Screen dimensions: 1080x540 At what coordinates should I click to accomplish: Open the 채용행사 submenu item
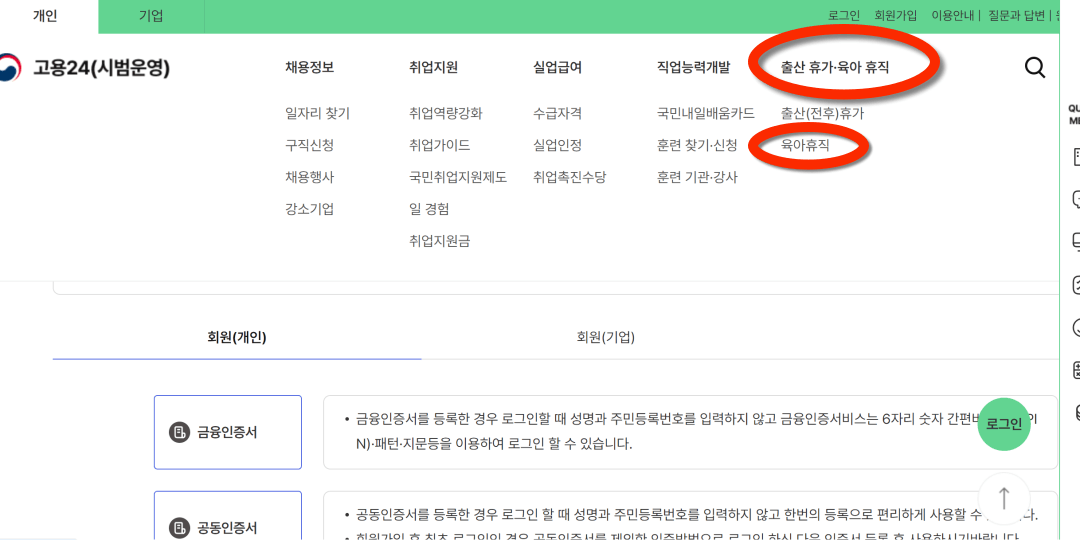[309, 178]
